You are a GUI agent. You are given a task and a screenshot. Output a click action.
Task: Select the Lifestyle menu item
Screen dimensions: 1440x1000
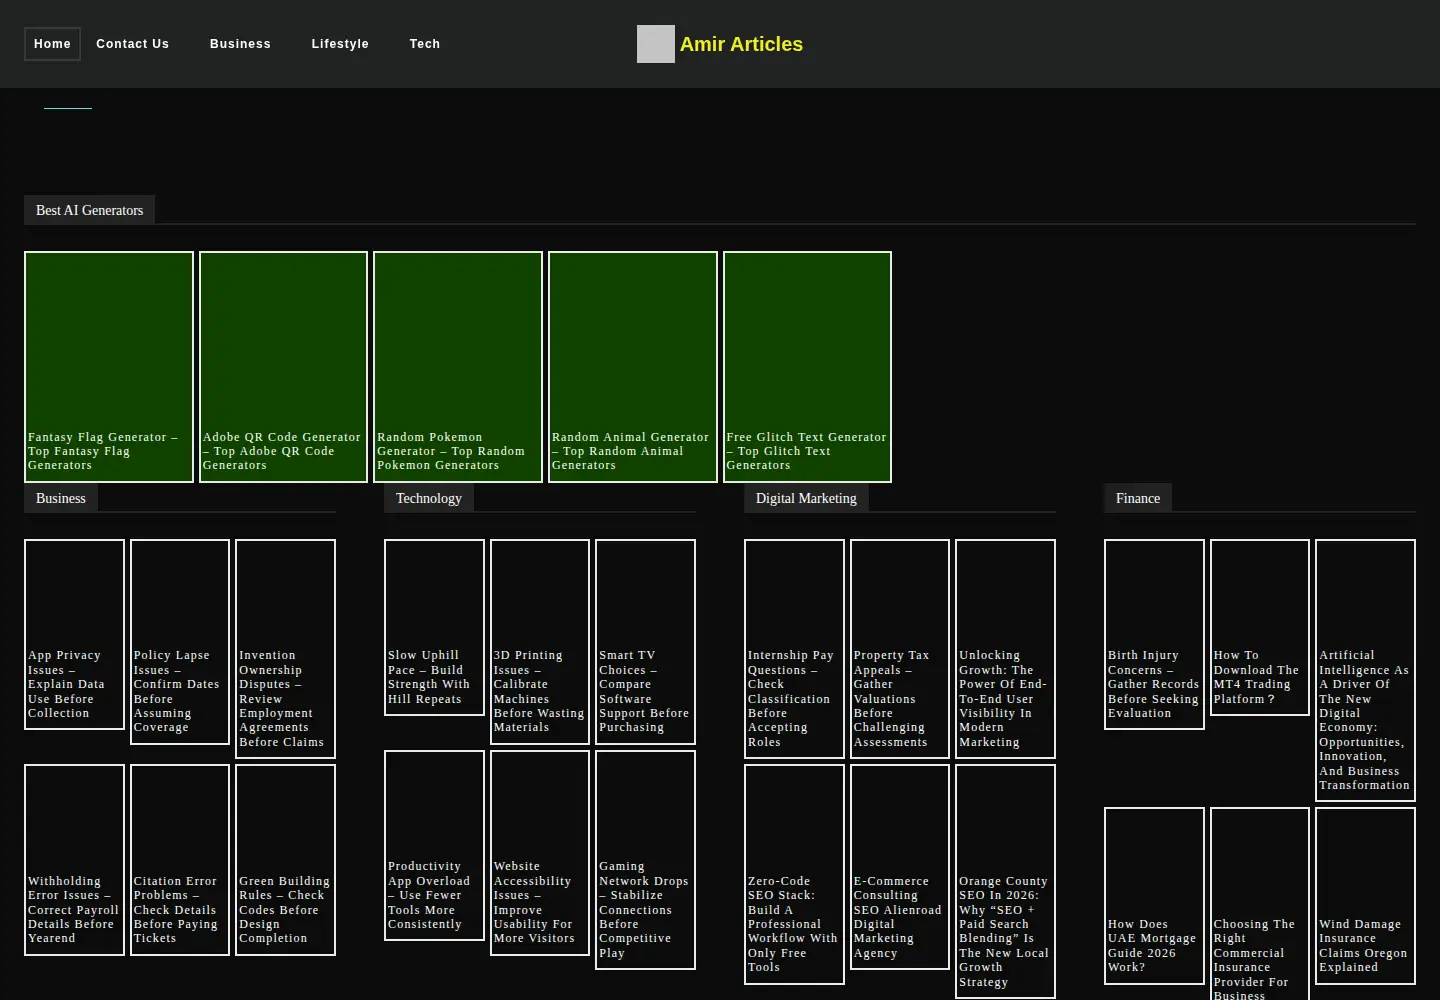coord(340,44)
